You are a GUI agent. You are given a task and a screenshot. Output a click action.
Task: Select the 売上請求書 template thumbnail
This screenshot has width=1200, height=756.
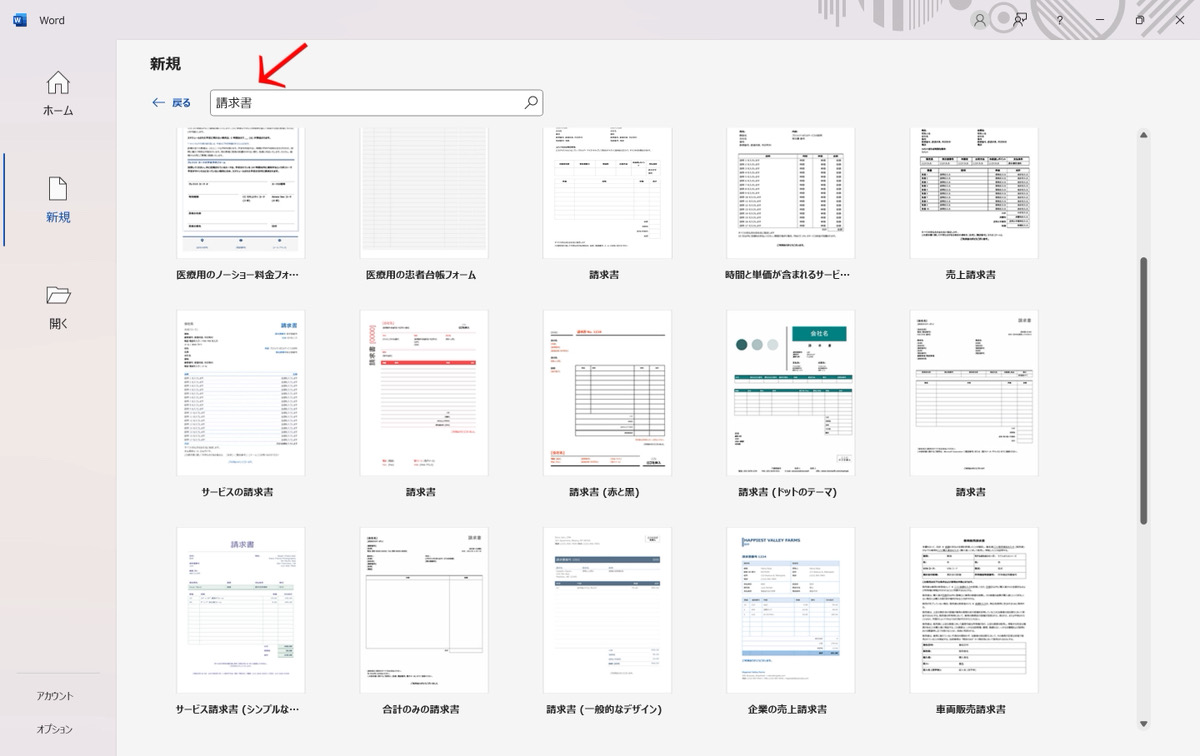tap(974, 193)
